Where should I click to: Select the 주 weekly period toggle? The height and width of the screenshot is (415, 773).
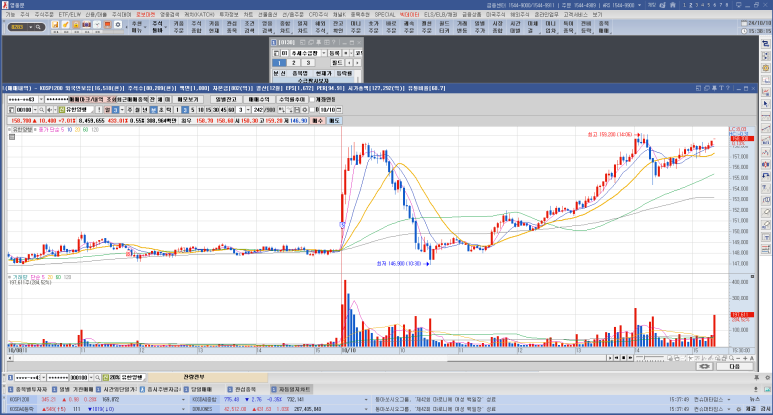(x=130, y=110)
